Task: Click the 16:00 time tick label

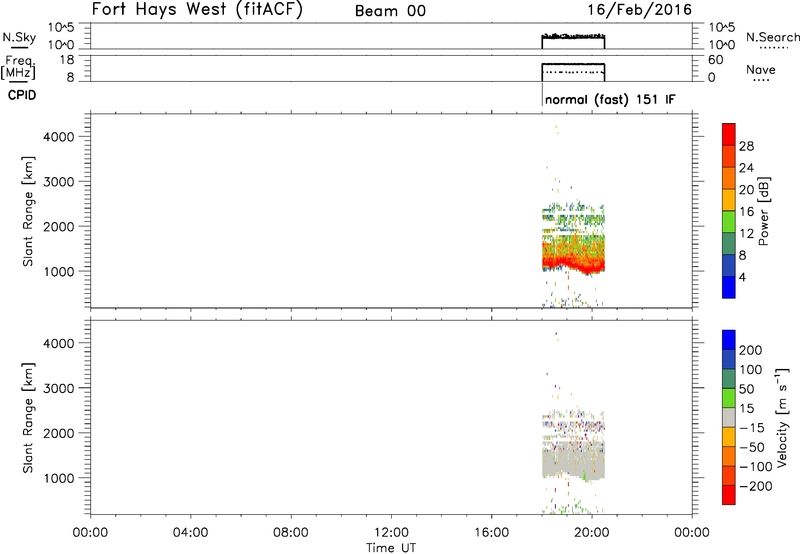Action: point(491,533)
